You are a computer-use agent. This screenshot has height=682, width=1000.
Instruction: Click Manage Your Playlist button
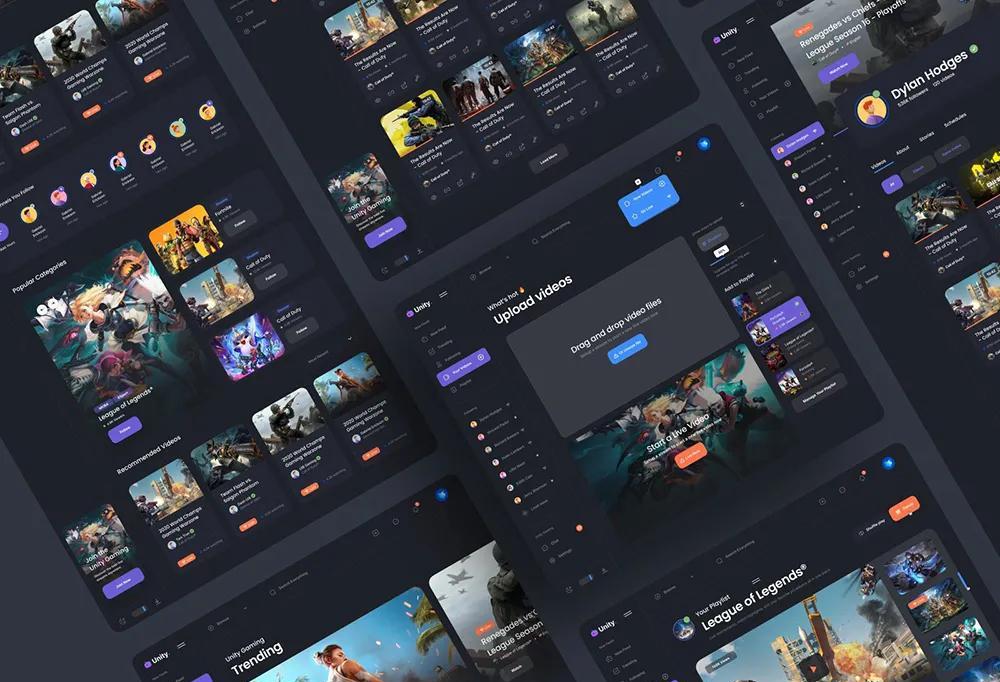coord(819,391)
